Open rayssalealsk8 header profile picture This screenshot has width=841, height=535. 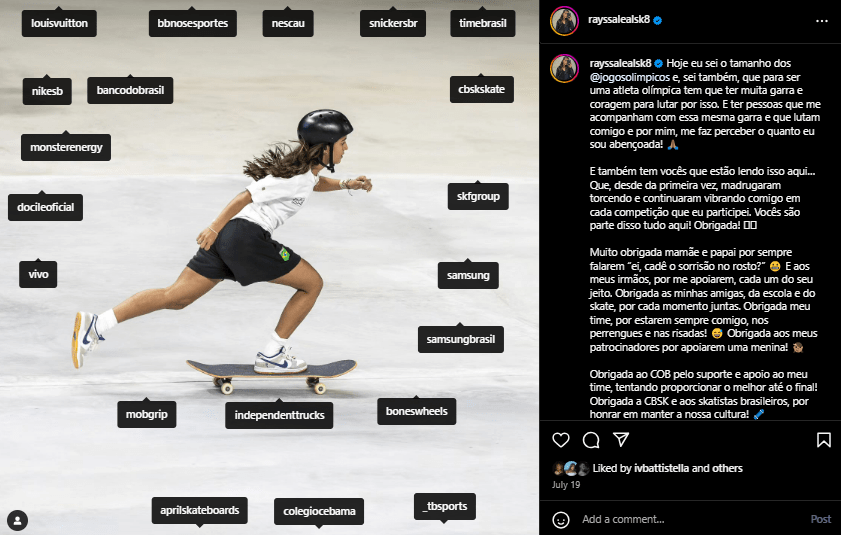click(564, 21)
